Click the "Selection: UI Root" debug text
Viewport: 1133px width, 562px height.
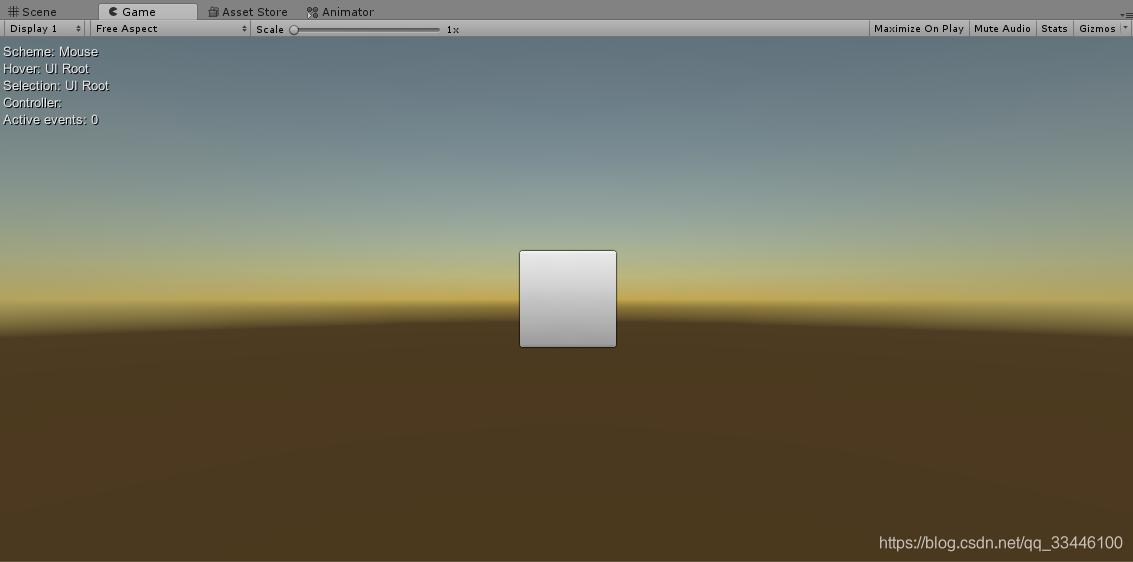pyautogui.click(x=56, y=85)
